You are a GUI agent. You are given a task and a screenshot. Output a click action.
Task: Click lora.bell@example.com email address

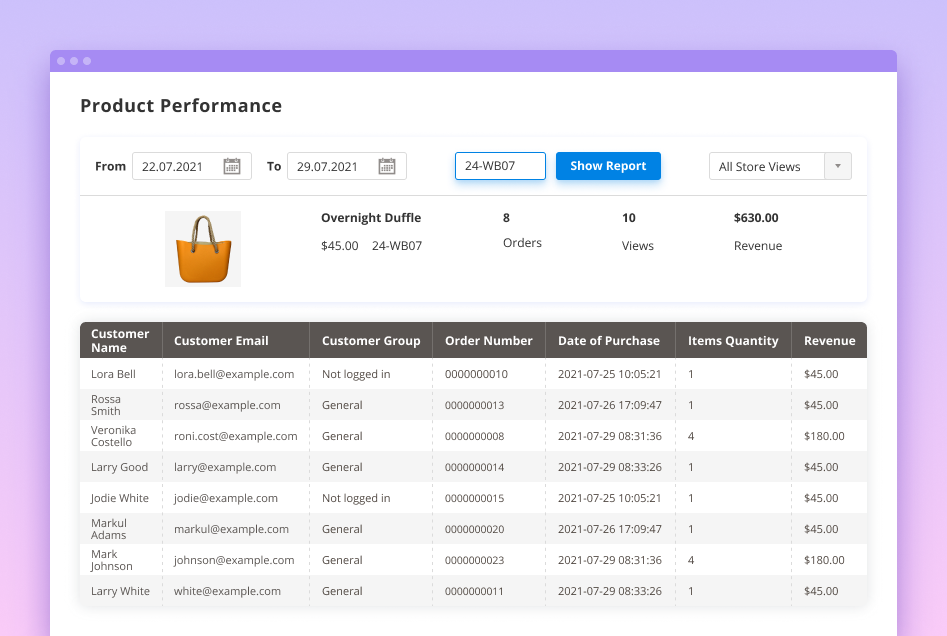click(236, 374)
